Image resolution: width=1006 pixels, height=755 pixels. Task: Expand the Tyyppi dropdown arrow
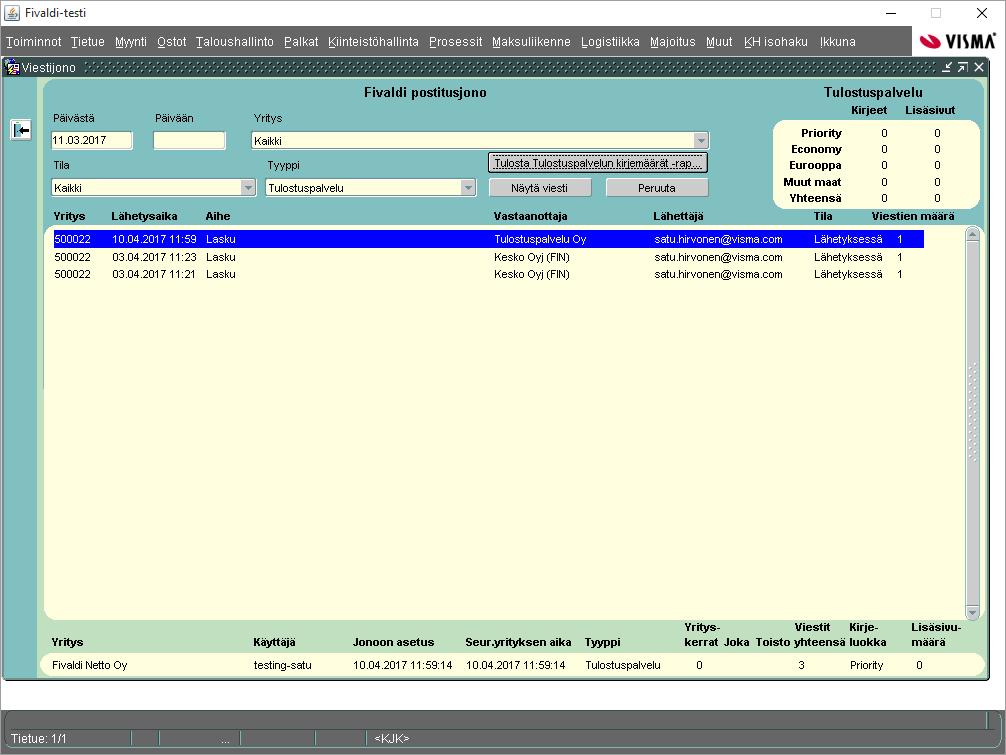[468, 188]
